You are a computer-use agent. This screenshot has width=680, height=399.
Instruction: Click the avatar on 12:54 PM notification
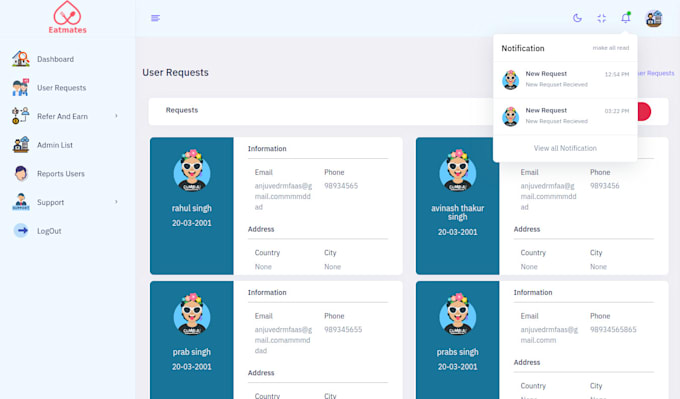click(510, 80)
